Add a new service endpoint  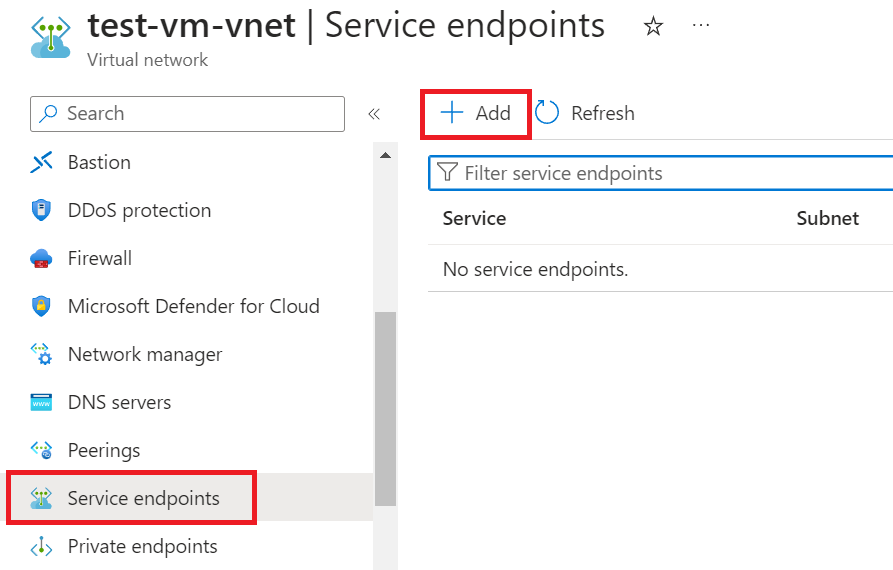476,113
